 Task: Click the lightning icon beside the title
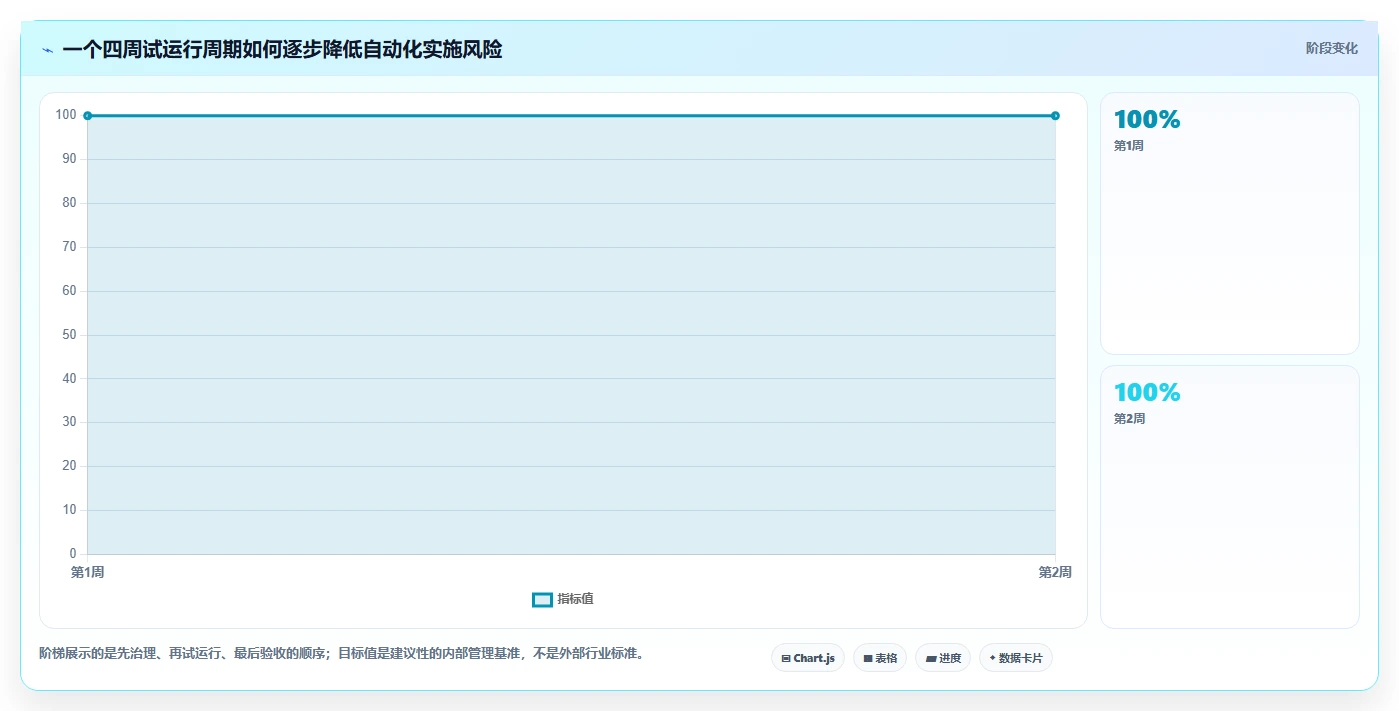click(x=47, y=50)
